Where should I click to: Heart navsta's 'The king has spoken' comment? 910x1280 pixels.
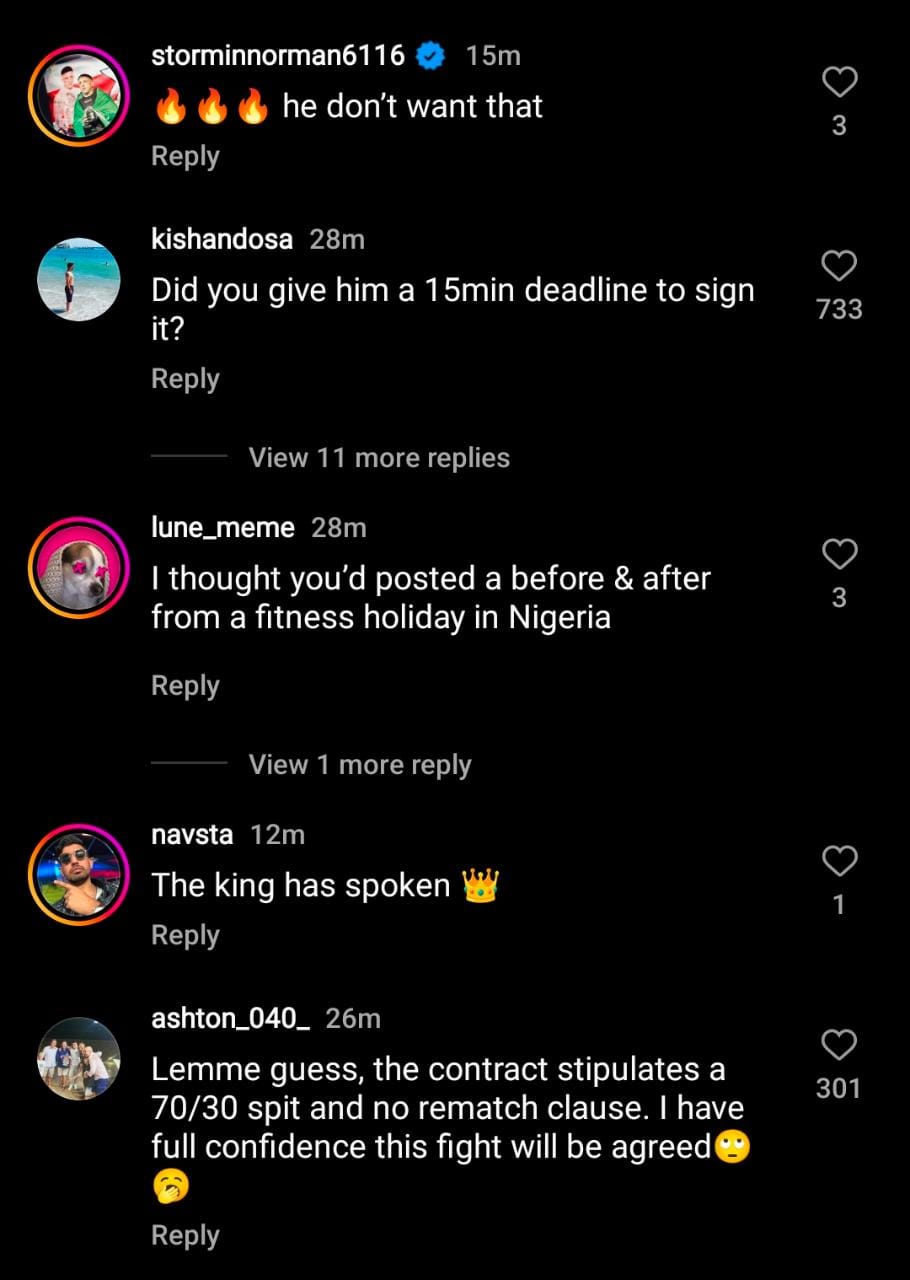(x=839, y=860)
